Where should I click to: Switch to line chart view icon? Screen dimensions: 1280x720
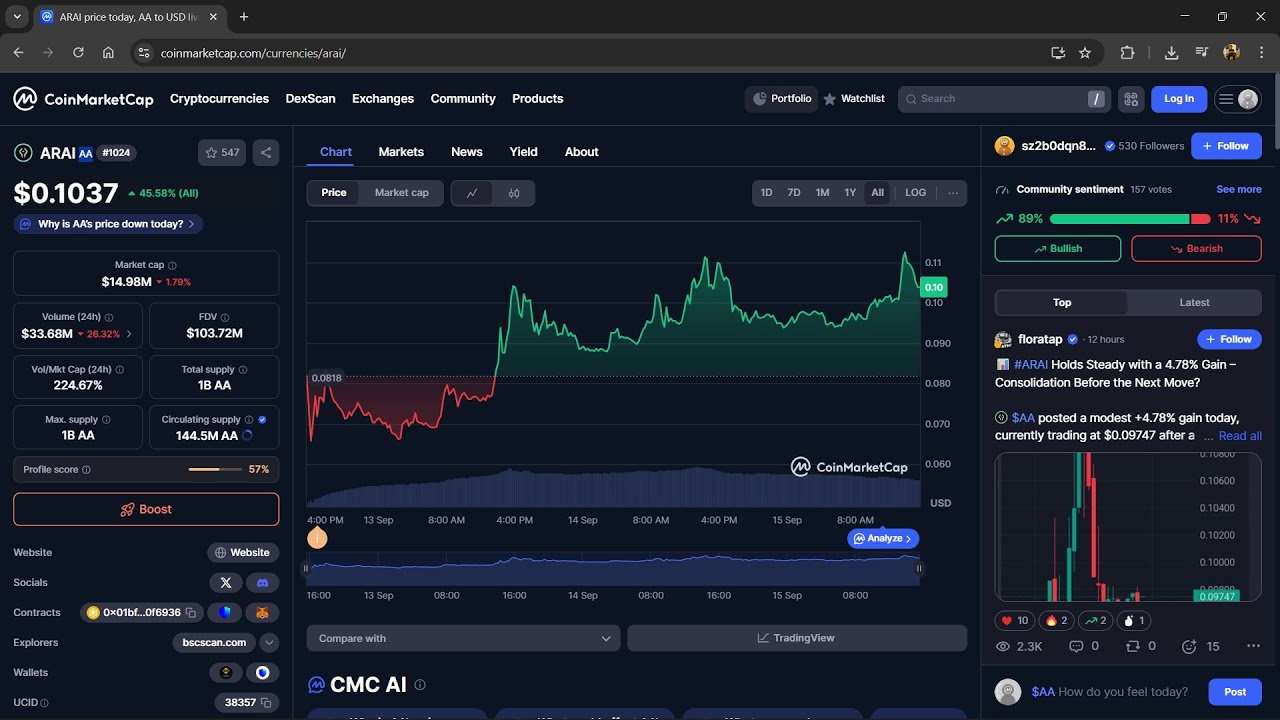point(472,193)
